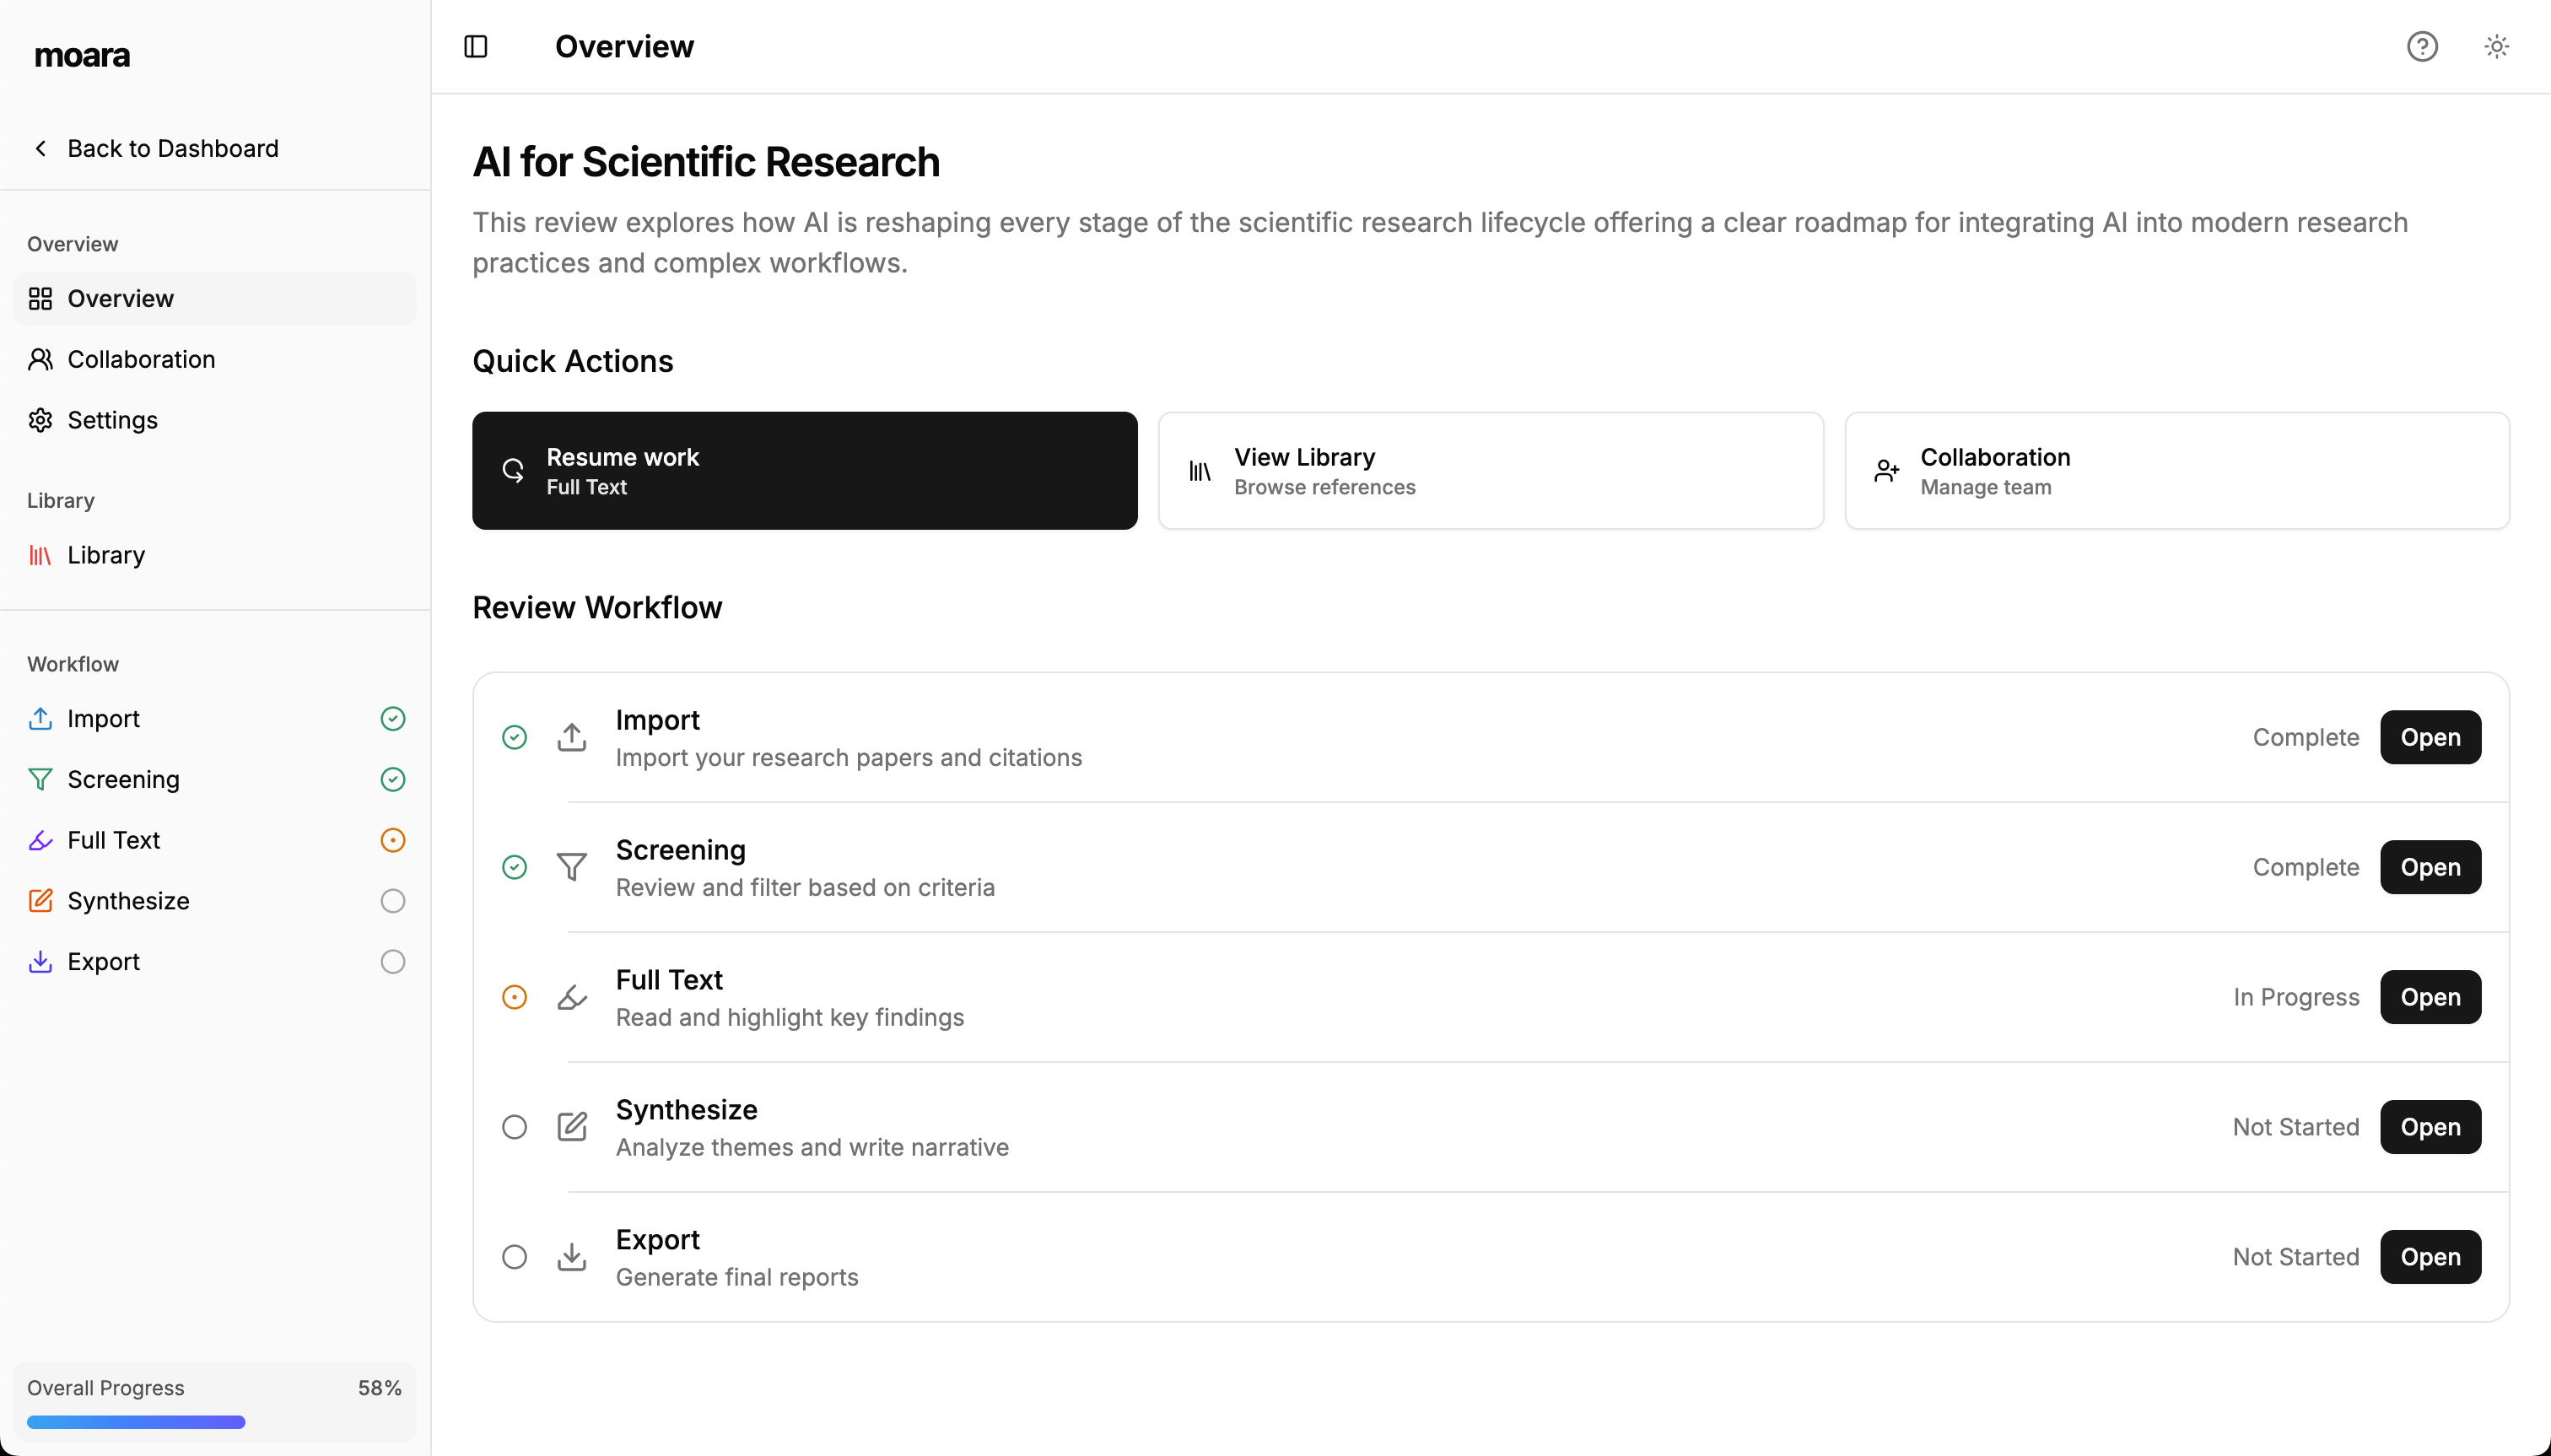The width and height of the screenshot is (2551, 1456).
Task: Select Collaboration in the sidebar
Action: coord(141,359)
